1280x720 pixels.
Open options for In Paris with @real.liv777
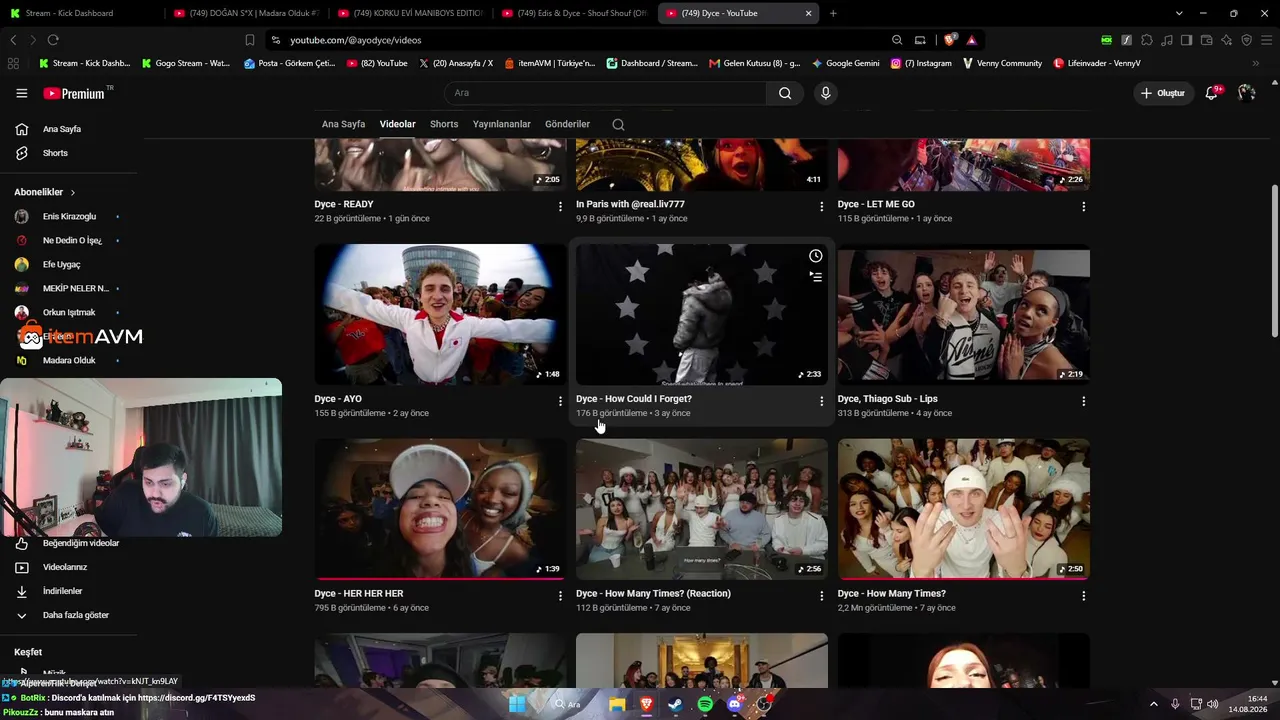[x=822, y=206]
